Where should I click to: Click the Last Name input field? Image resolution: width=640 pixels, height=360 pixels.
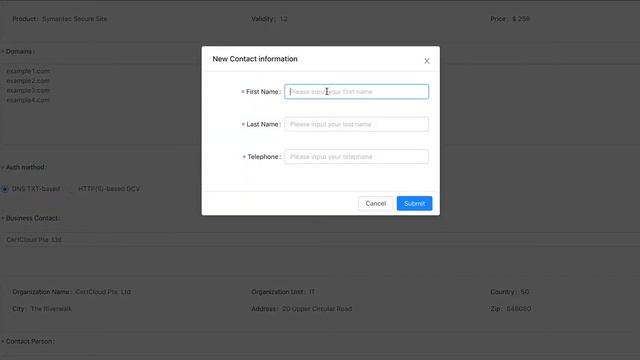[x=356, y=124]
